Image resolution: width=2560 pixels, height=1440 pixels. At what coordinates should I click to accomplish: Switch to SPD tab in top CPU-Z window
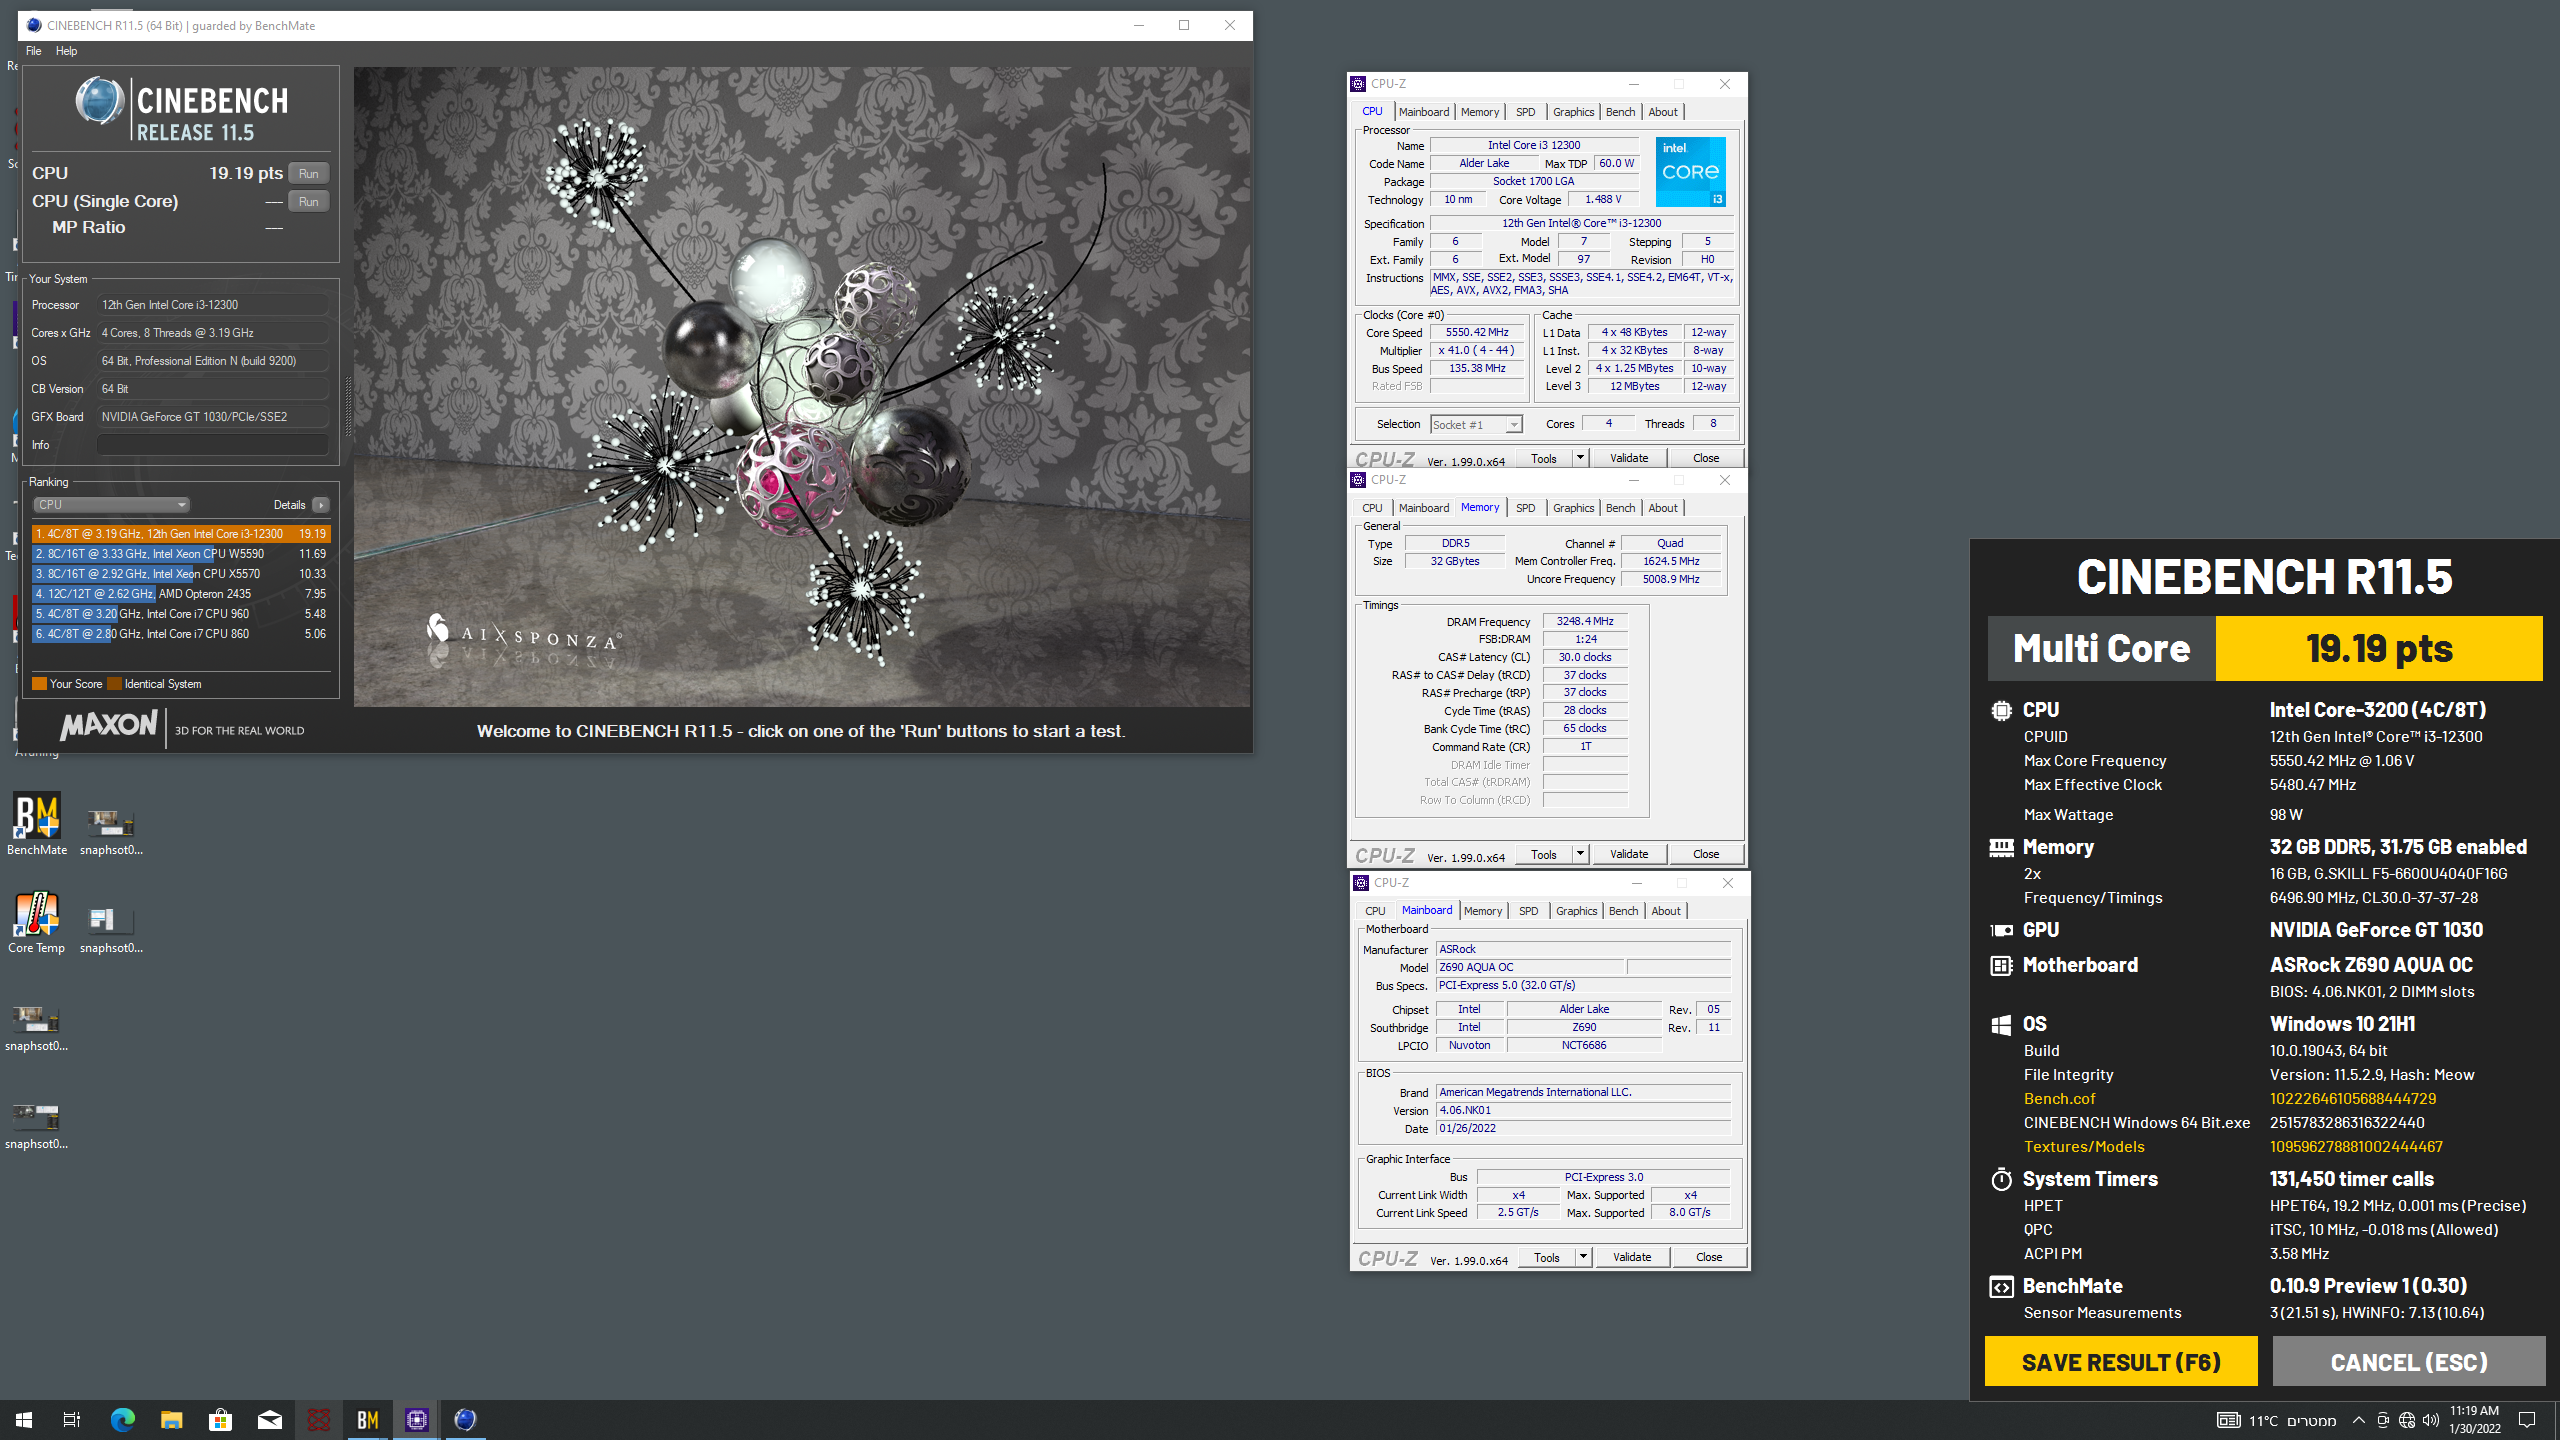[1525, 112]
